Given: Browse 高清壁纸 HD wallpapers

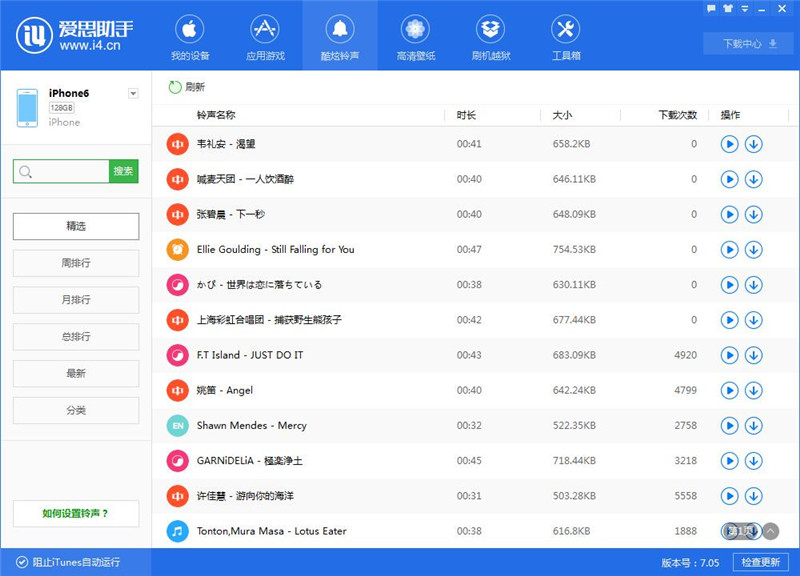Looking at the screenshot, I should [417, 35].
